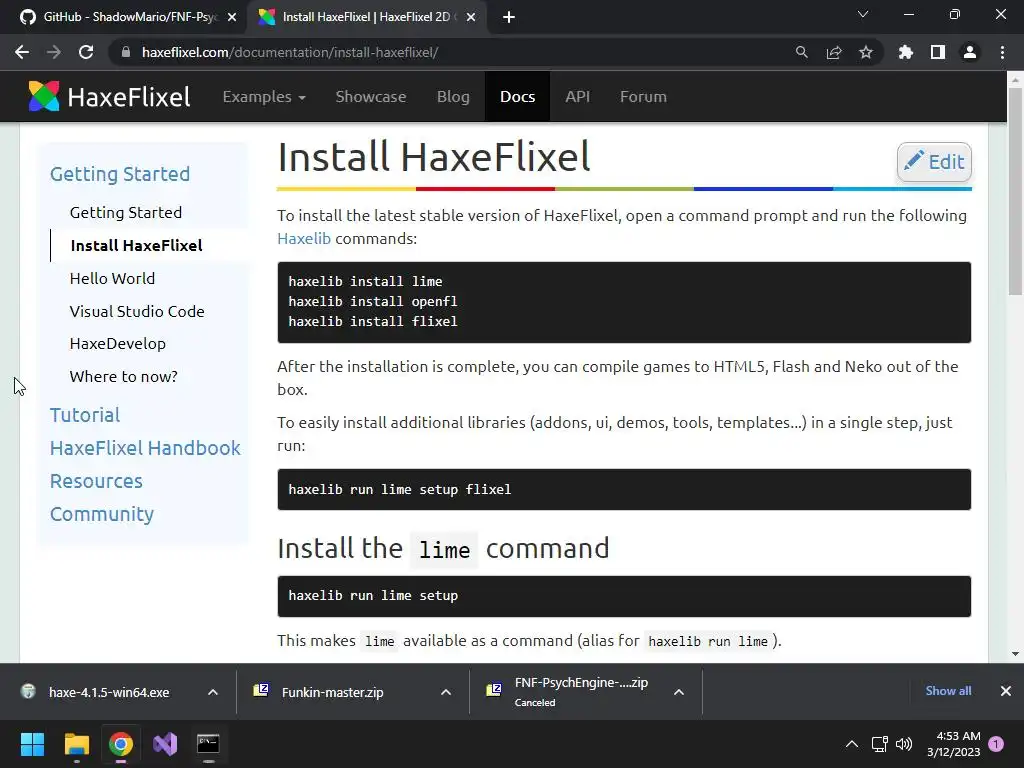The width and height of the screenshot is (1024, 768).
Task: Open the Showcase nav item
Action: 371,97
